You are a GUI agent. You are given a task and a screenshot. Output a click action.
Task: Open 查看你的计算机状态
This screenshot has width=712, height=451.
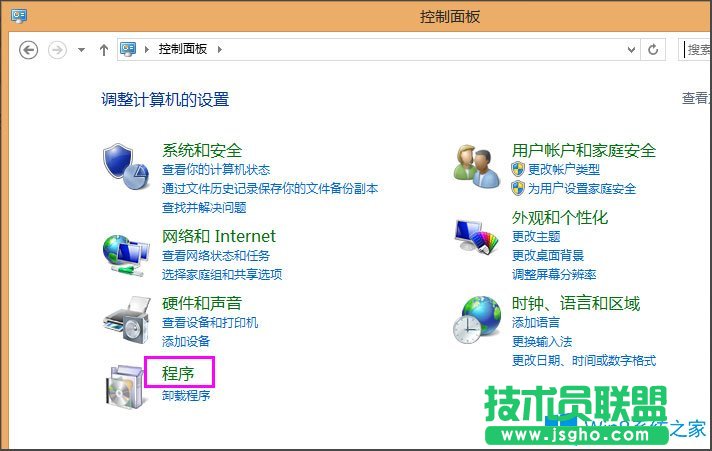point(216,170)
